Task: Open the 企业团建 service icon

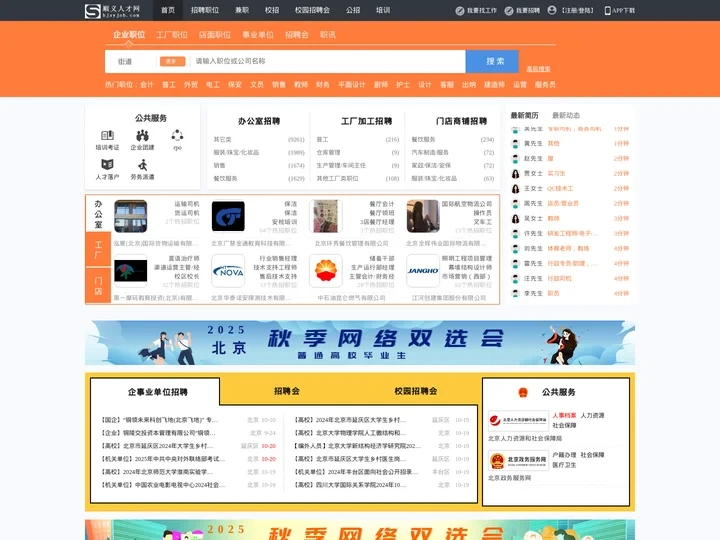Action: 142,135
